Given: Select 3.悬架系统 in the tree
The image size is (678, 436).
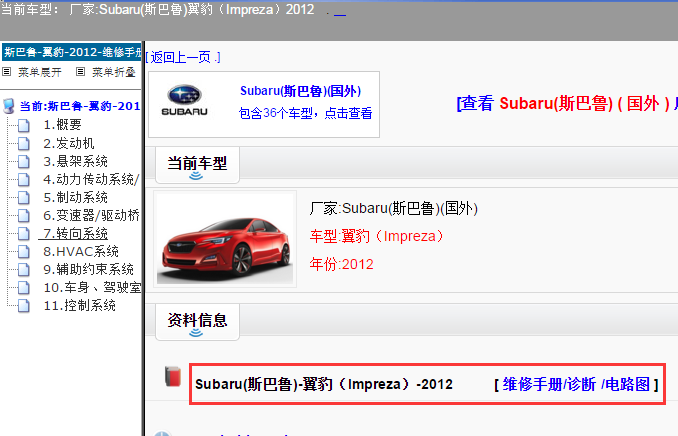Looking at the screenshot, I should [x=75, y=161].
